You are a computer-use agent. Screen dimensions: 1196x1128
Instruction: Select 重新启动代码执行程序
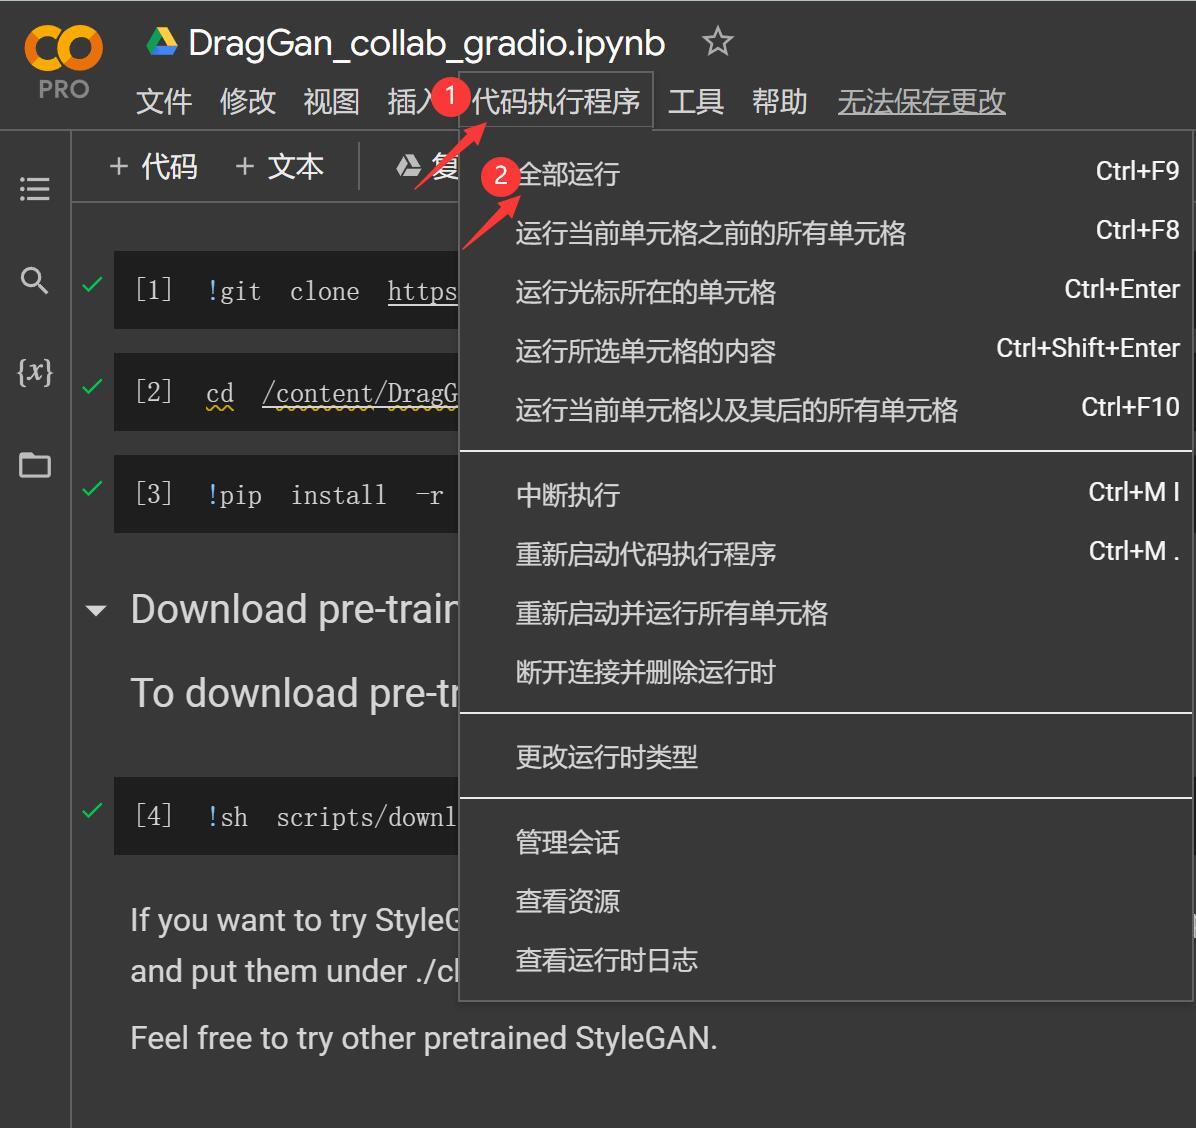(825, 554)
